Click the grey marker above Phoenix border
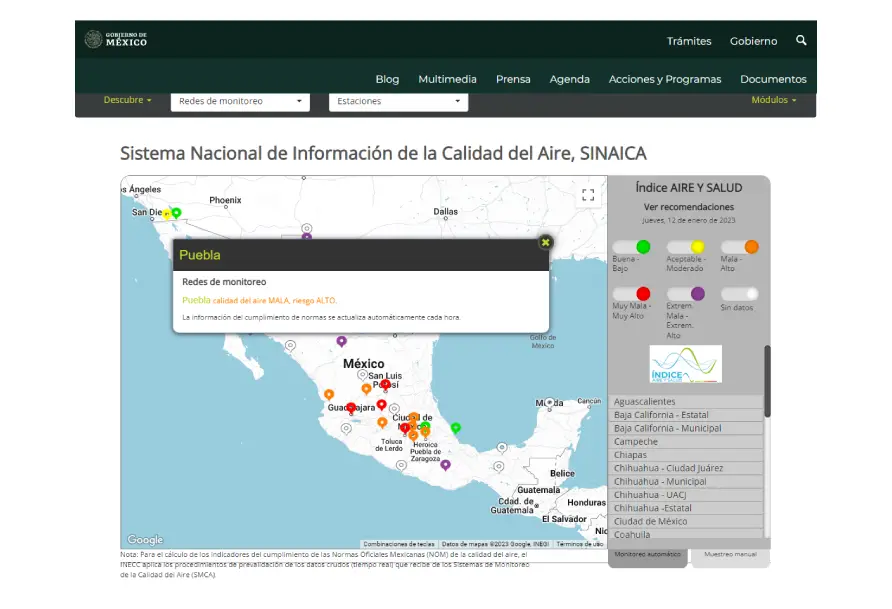The height and width of the screenshot is (609, 892). (307, 229)
